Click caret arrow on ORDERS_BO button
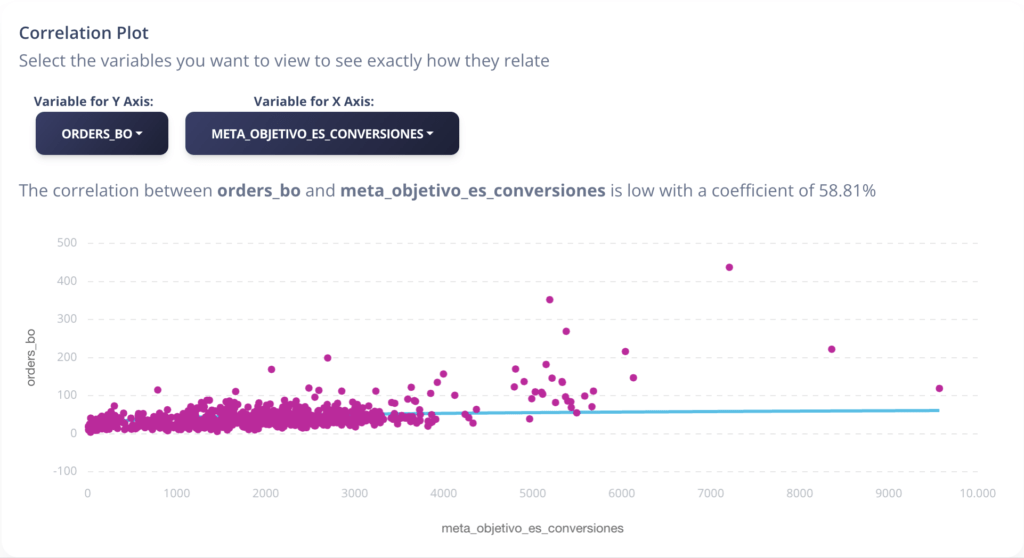 coord(139,133)
